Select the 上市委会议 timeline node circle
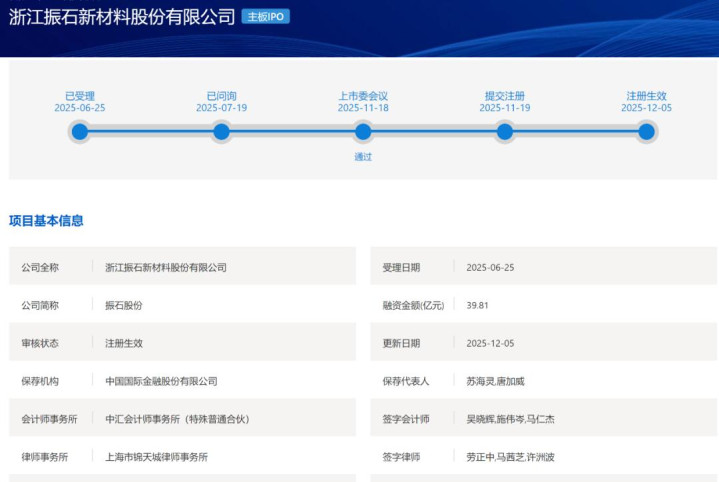 click(363, 132)
